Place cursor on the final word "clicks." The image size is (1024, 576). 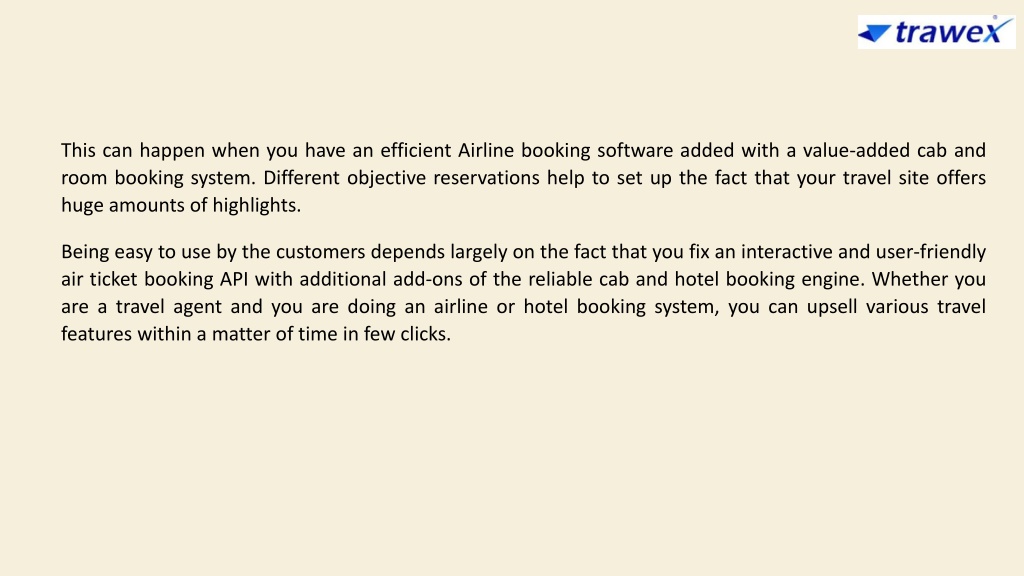click(x=426, y=334)
